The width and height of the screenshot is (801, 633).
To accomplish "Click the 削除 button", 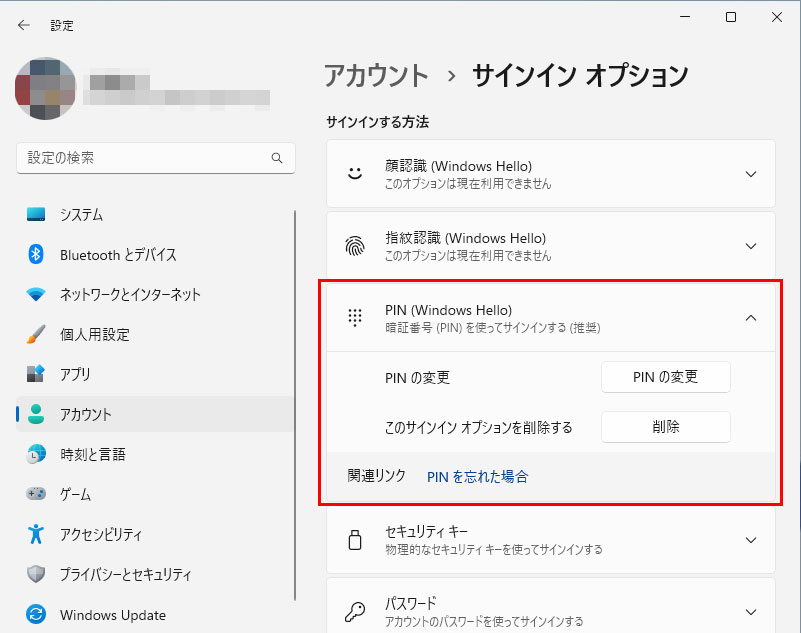I will pos(665,427).
